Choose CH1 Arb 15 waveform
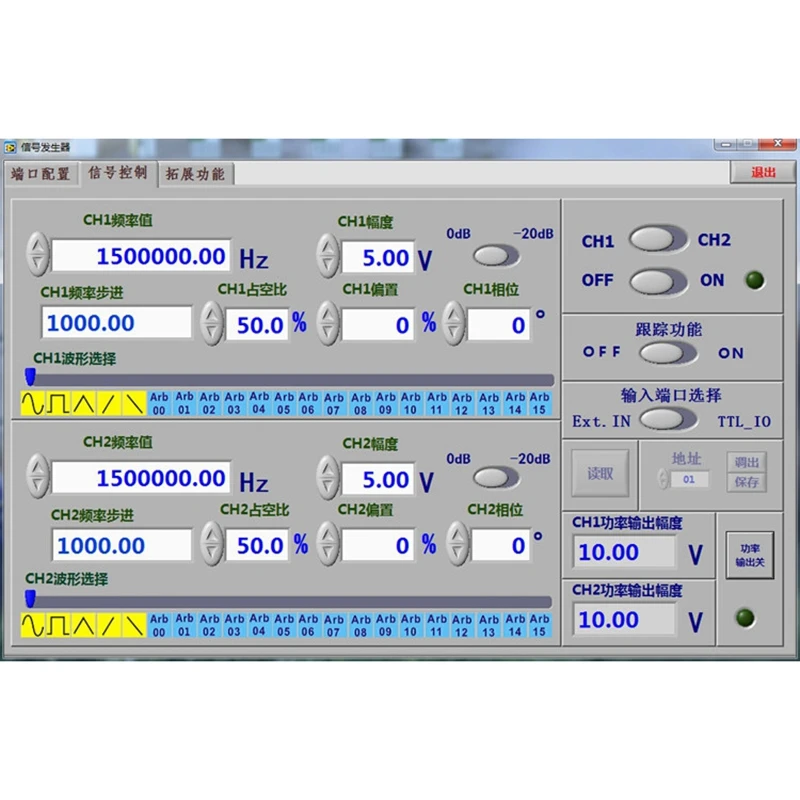This screenshot has width=800, height=800. (540, 404)
